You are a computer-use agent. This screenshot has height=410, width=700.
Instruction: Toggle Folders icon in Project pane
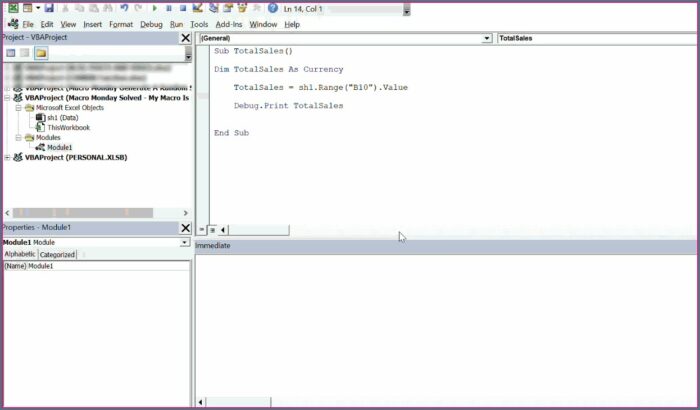pos(41,53)
